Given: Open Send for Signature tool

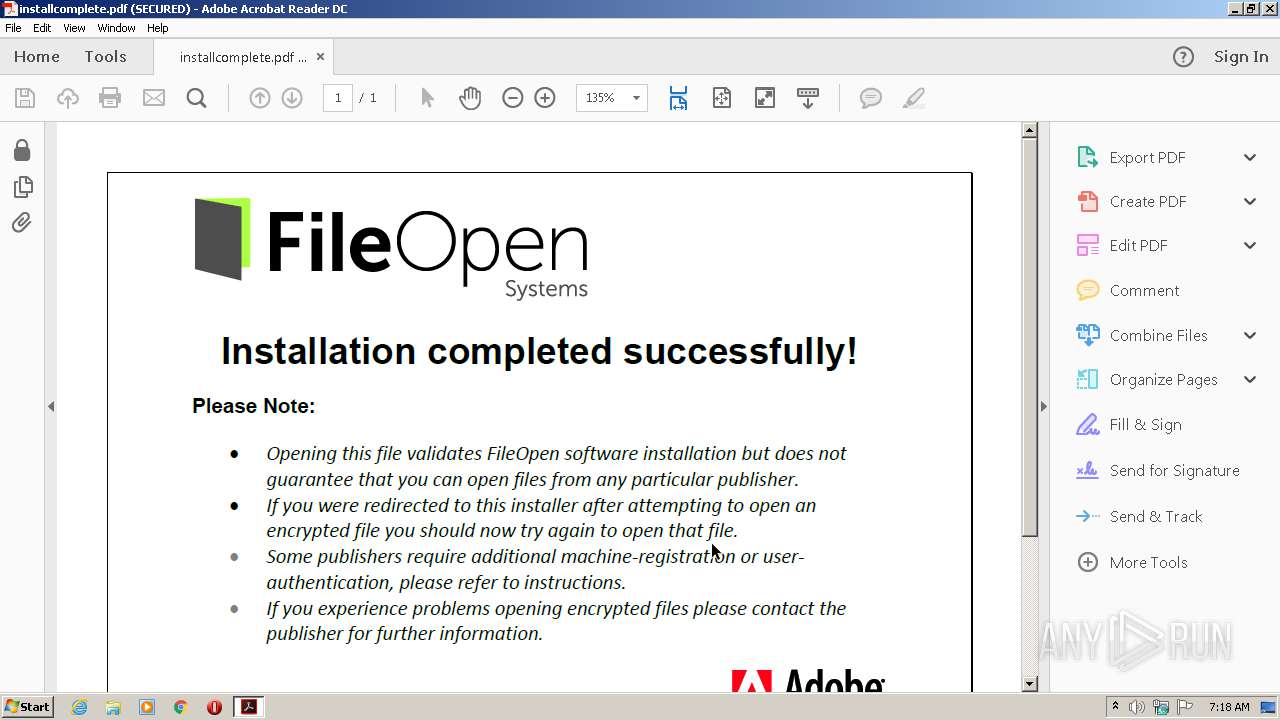Looking at the screenshot, I should [1175, 470].
